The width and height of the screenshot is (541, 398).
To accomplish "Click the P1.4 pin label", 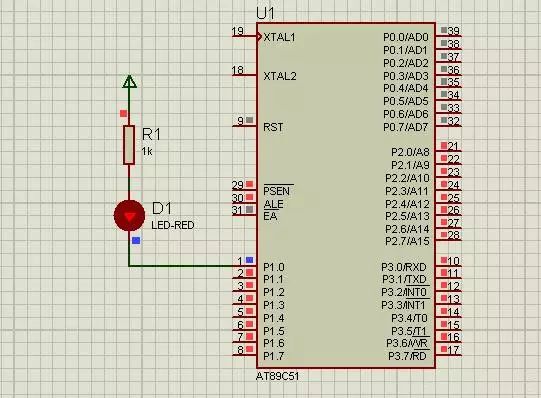I will click(x=274, y=318).
